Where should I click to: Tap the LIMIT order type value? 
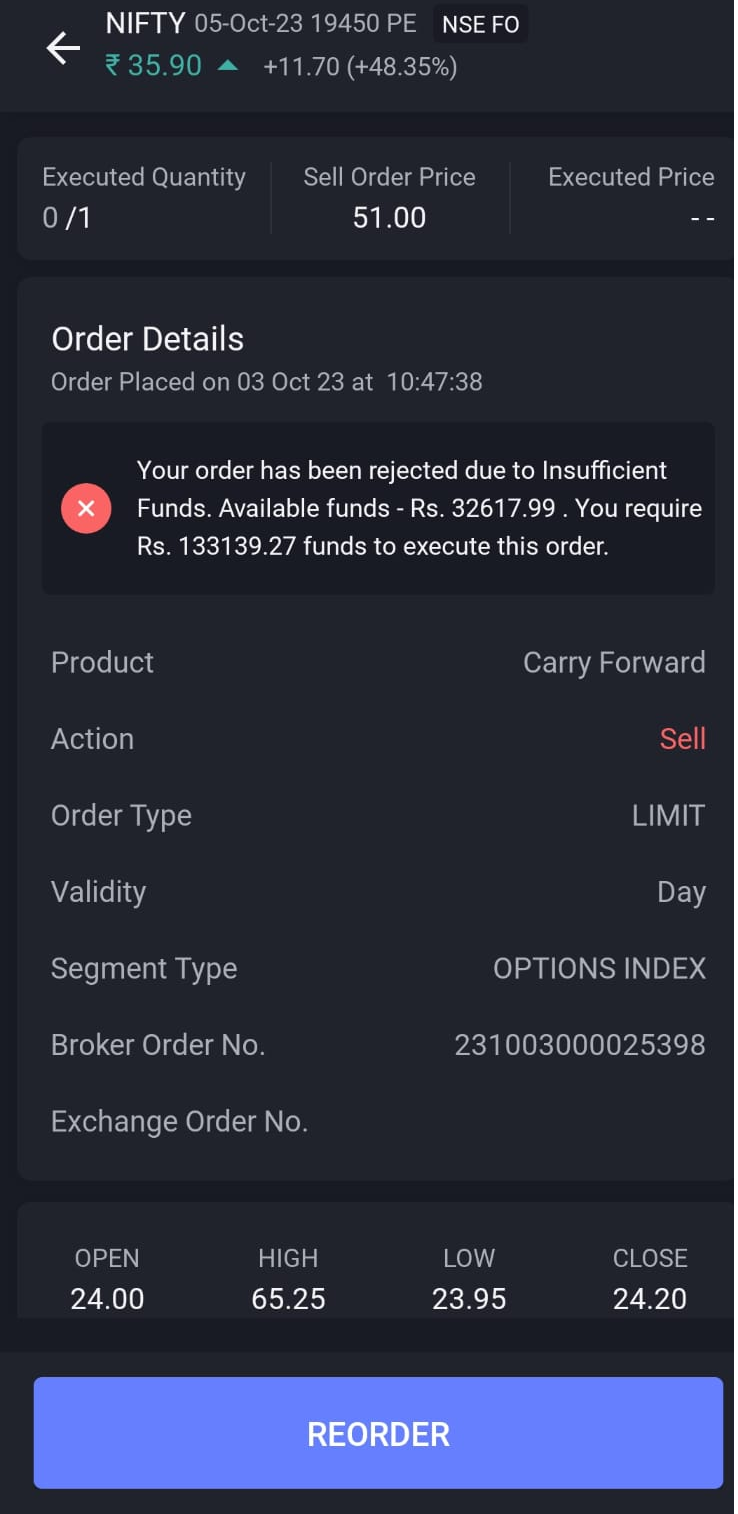pyautogui.click(x=668, y=815)
